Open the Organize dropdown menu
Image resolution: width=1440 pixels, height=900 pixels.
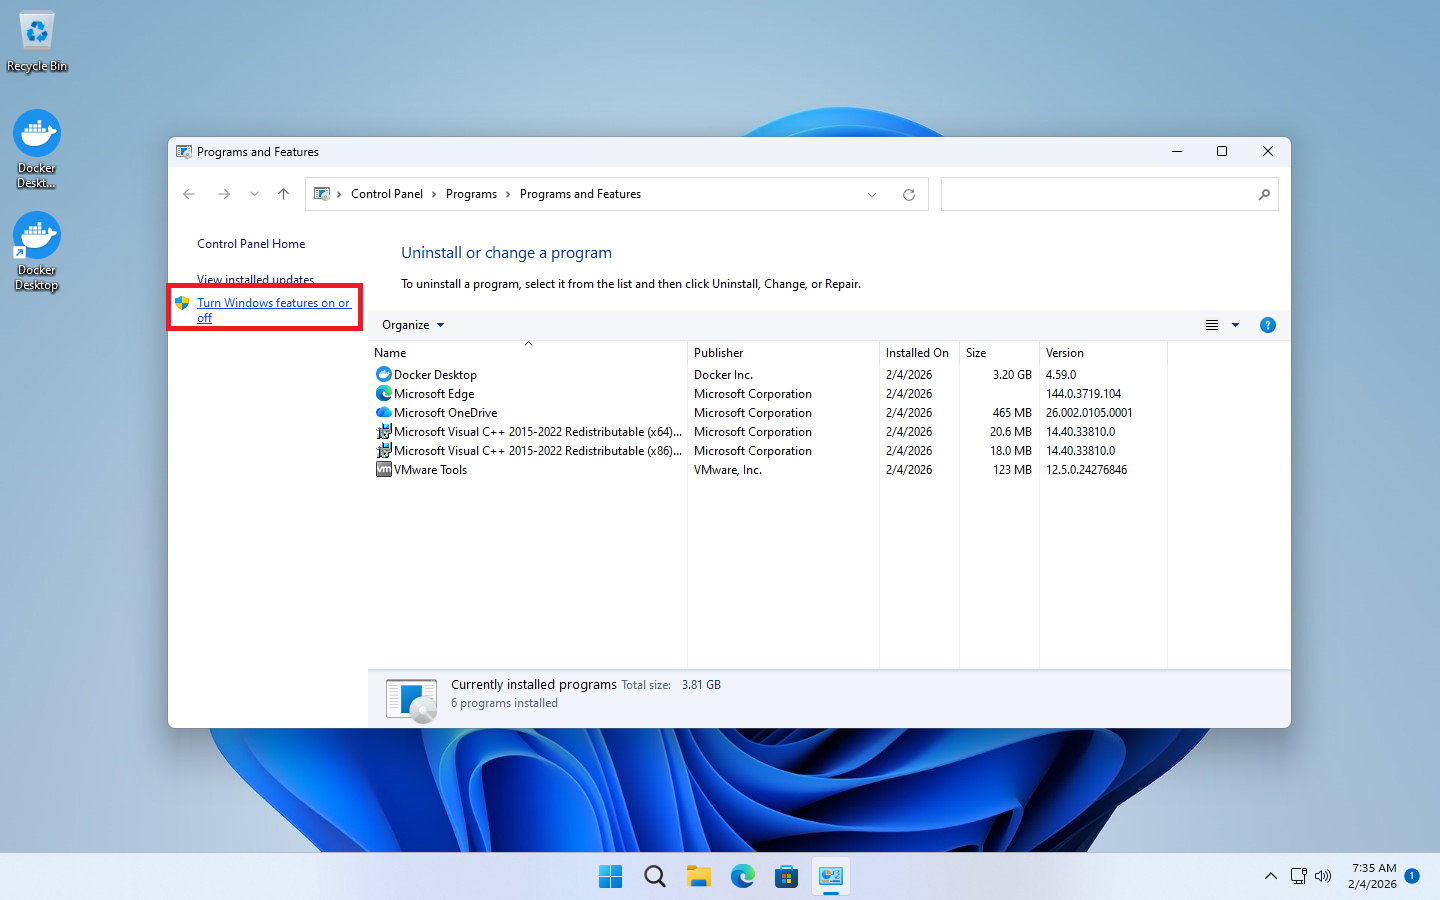point(412,325)
